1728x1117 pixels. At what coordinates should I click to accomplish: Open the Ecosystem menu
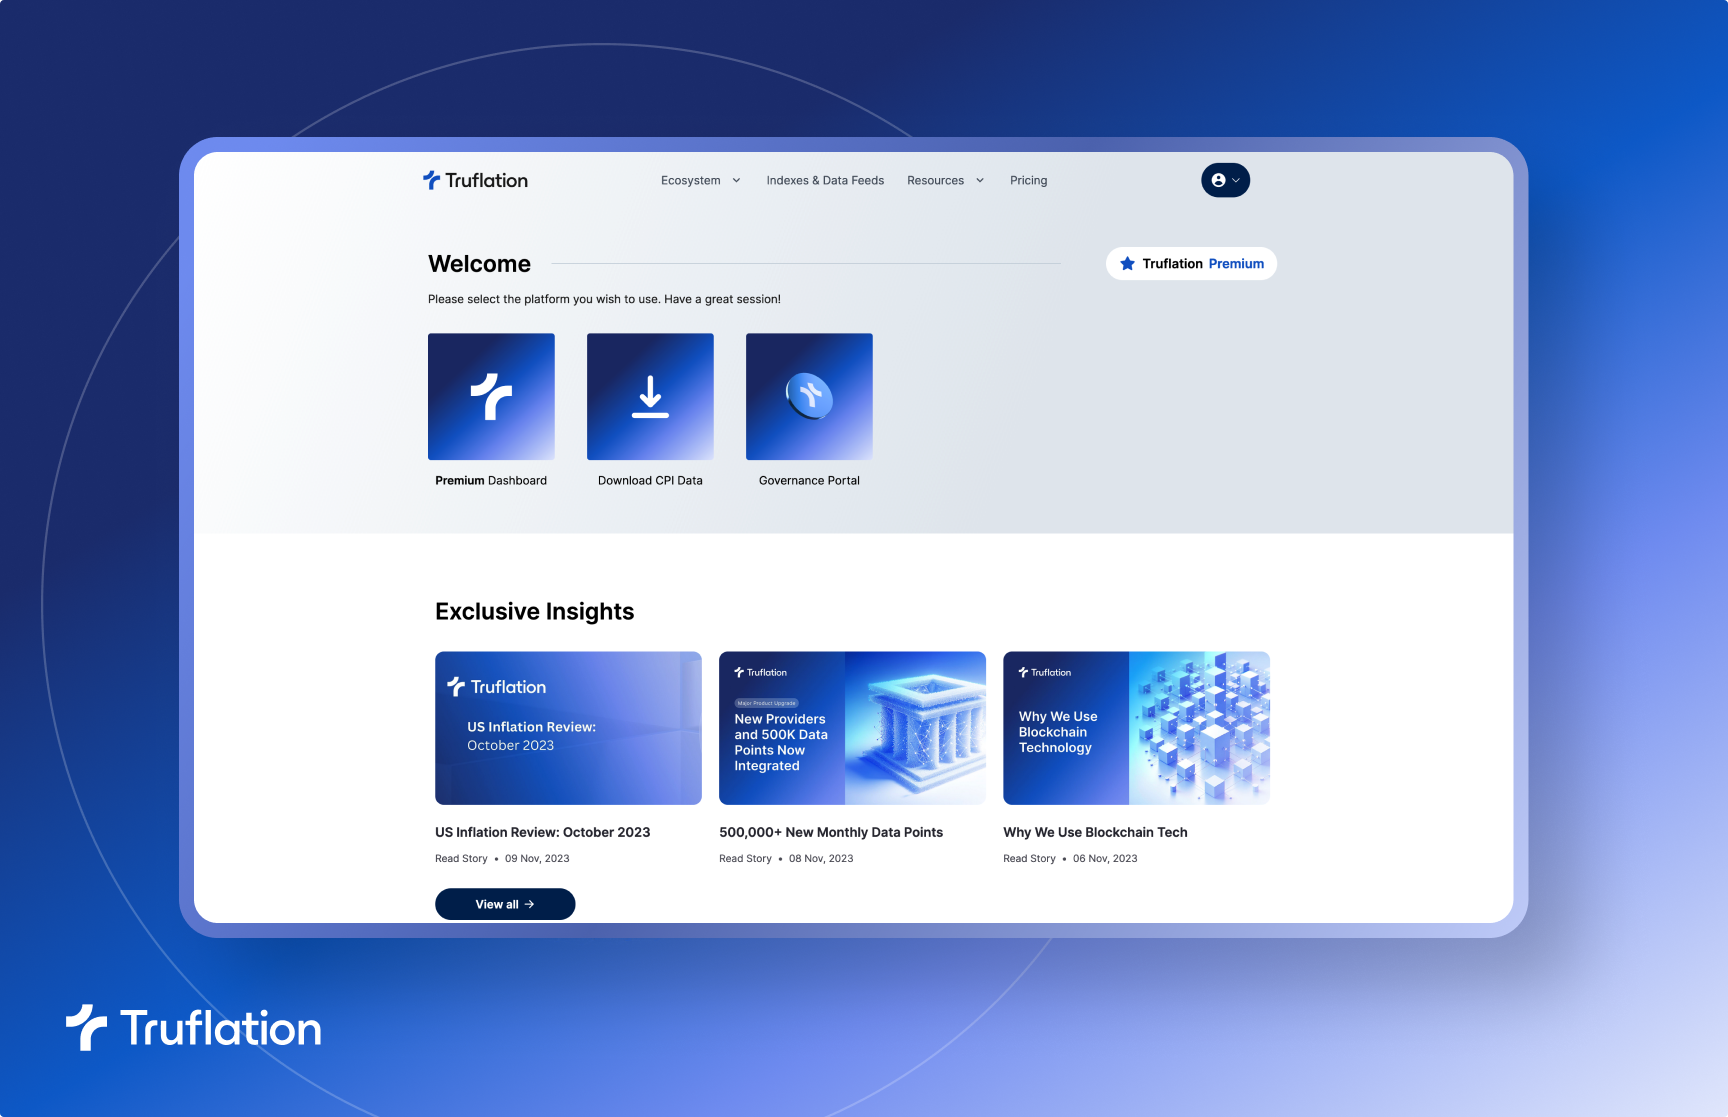(690, 181)
